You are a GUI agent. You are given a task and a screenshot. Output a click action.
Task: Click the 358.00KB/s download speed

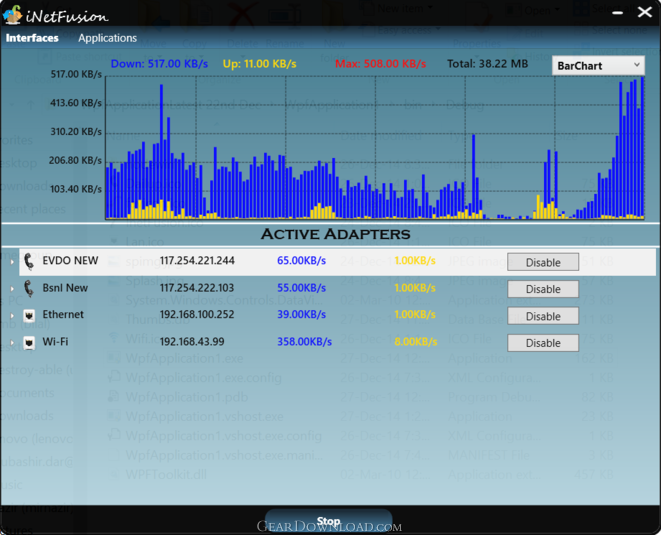304,341
